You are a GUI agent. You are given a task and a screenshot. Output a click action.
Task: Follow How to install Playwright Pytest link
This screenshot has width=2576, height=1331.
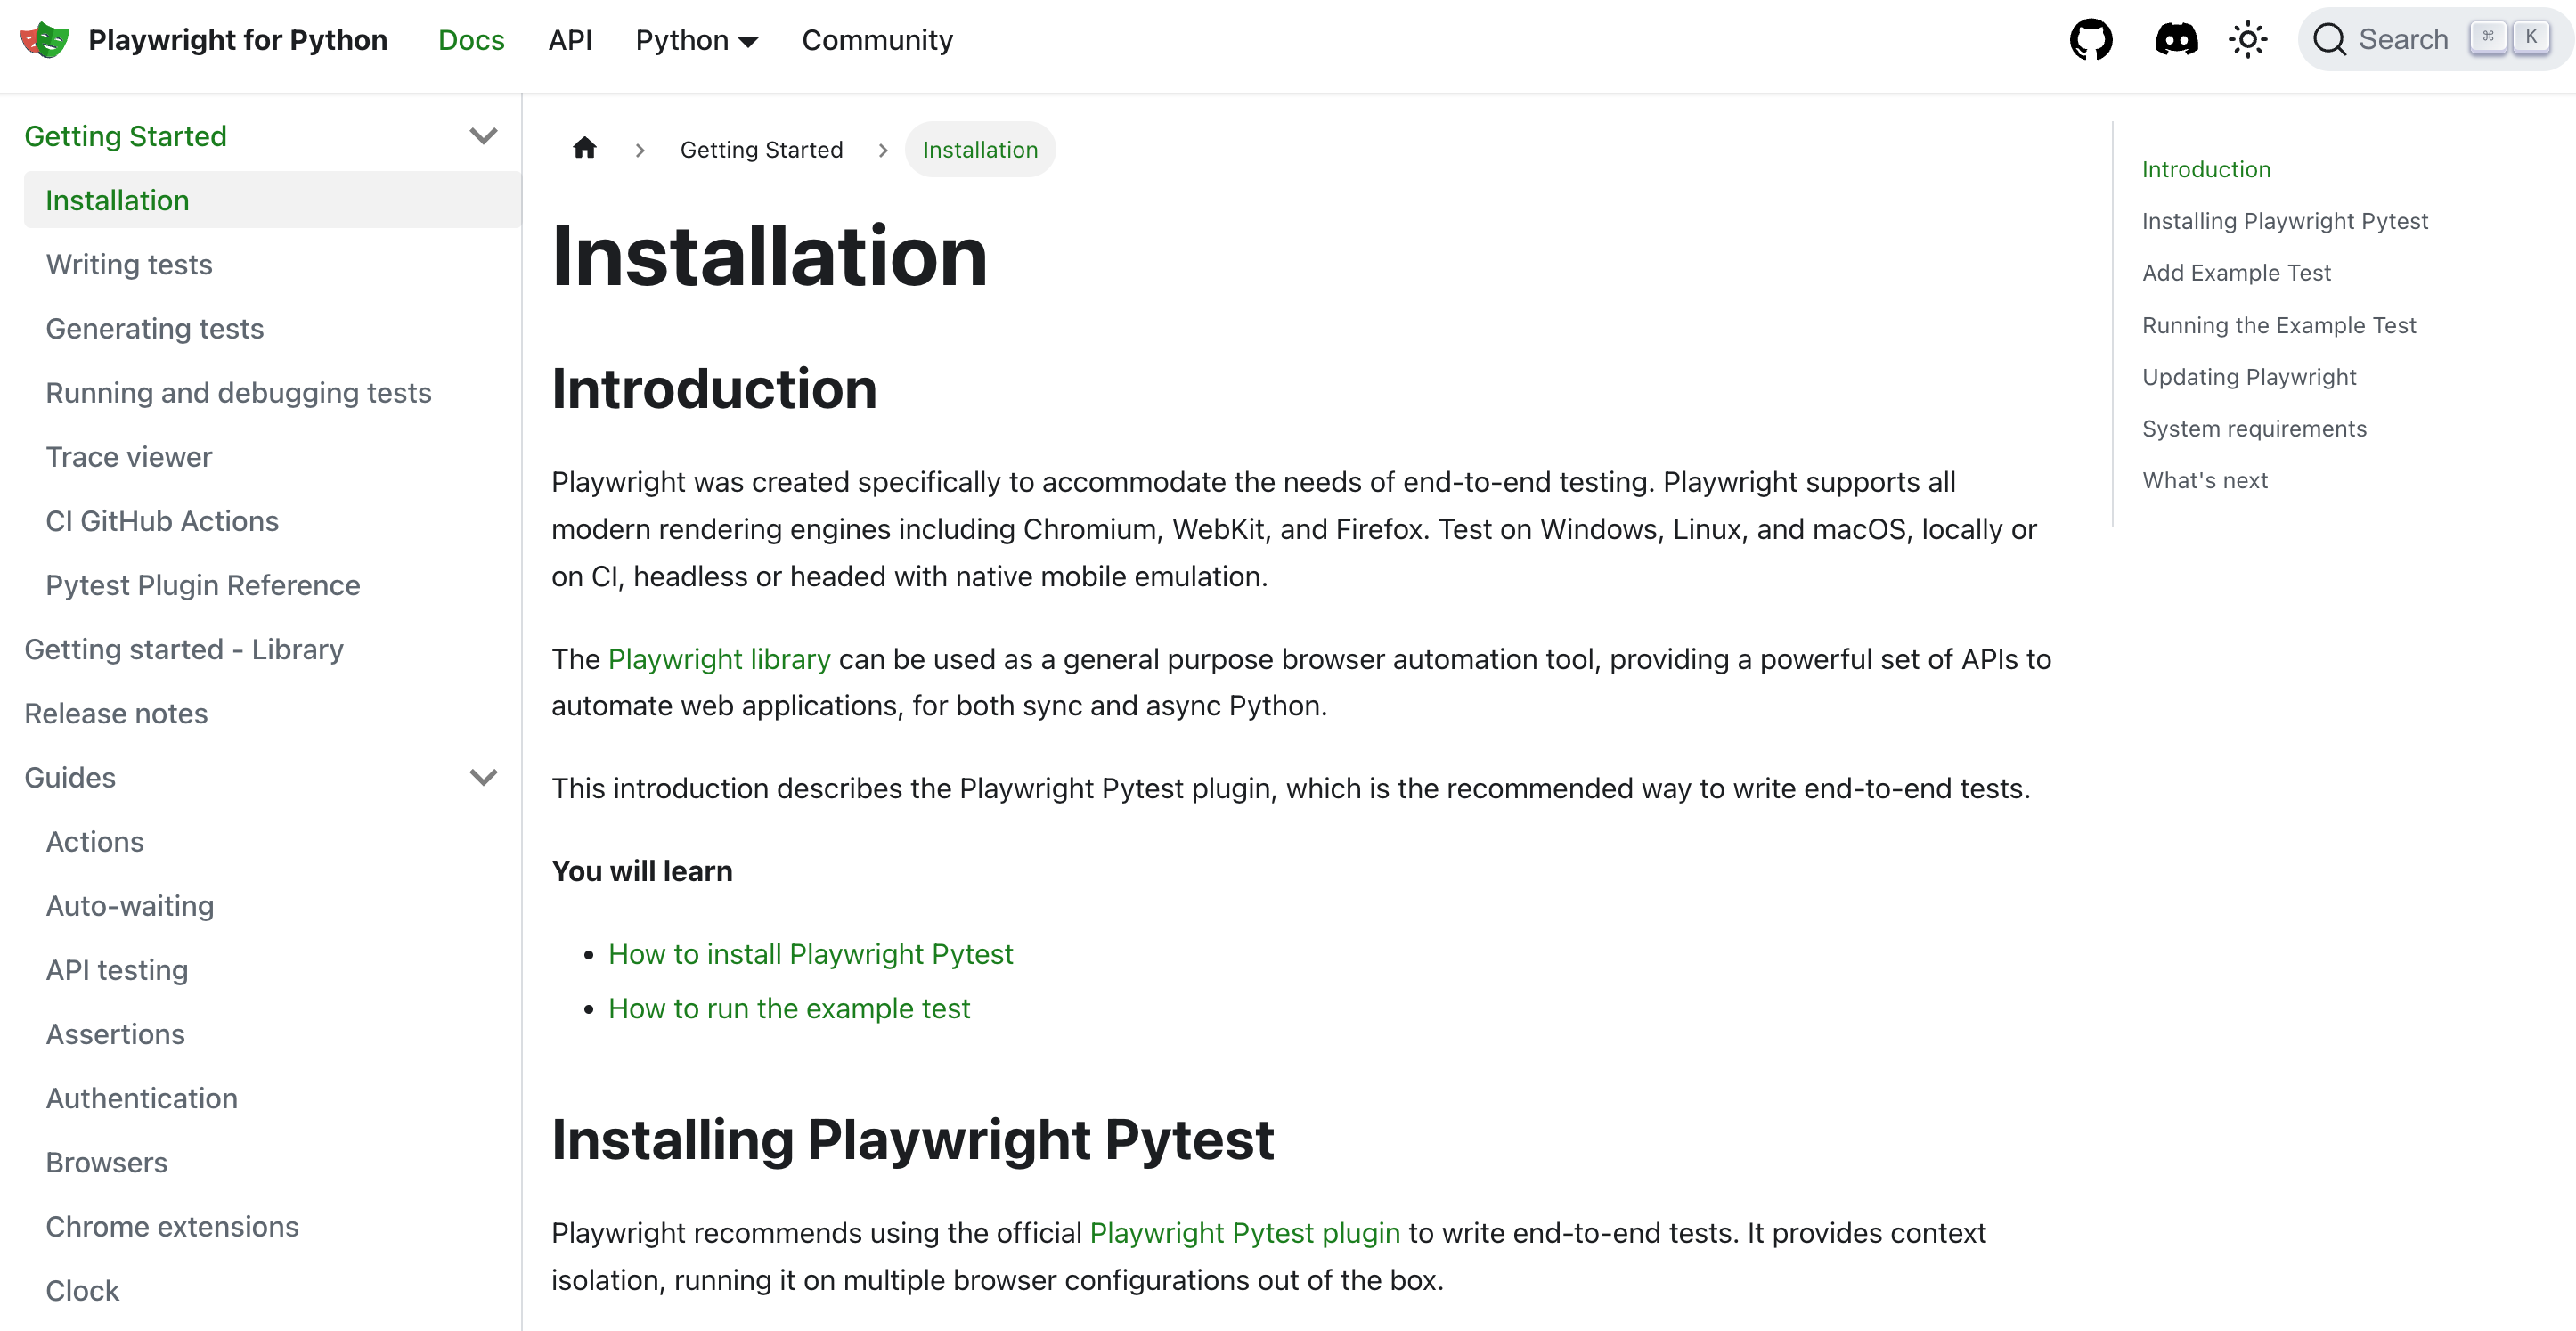810,954
